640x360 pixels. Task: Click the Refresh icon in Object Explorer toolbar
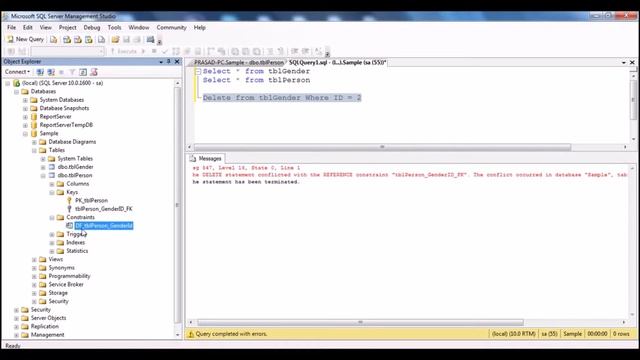click(x=83, y=72)
